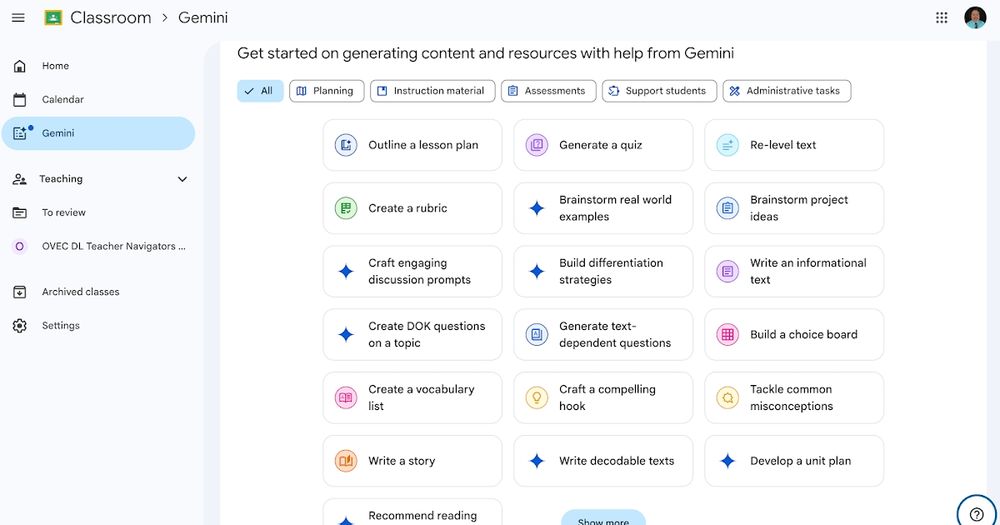The width and height of the screenshot is (1000, 525).
Task: Open the Google apps grid
Action: [941, 18]
